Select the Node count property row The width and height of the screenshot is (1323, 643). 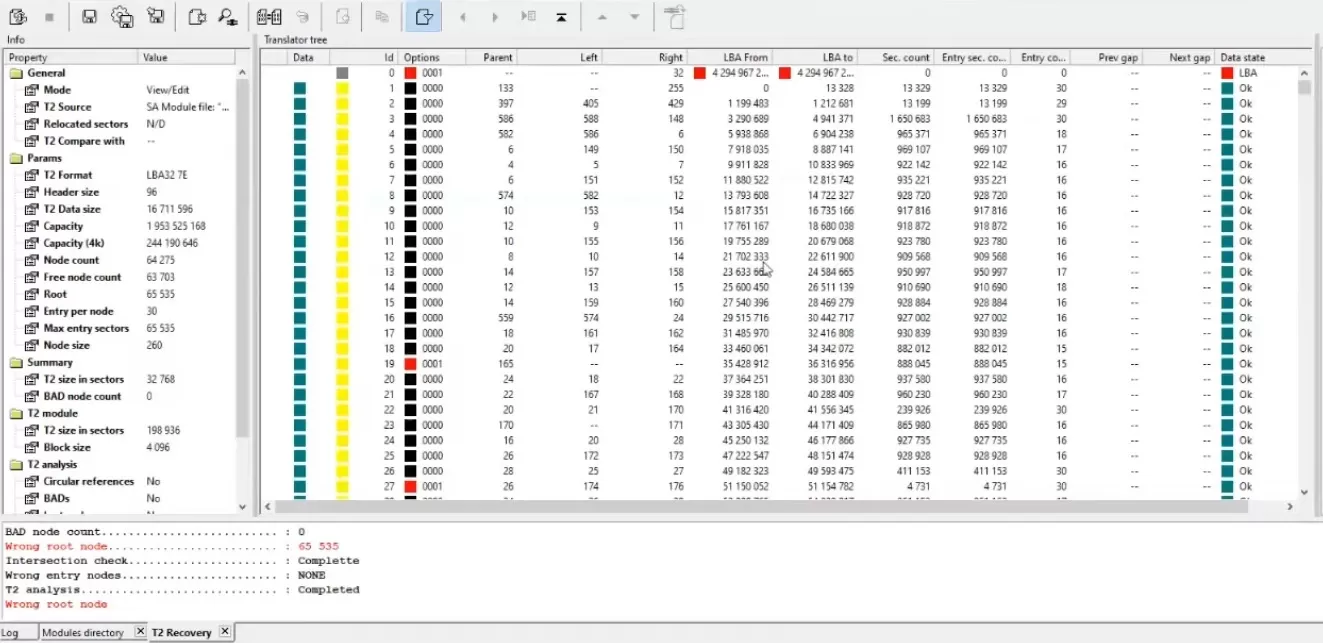coord(121,260)
